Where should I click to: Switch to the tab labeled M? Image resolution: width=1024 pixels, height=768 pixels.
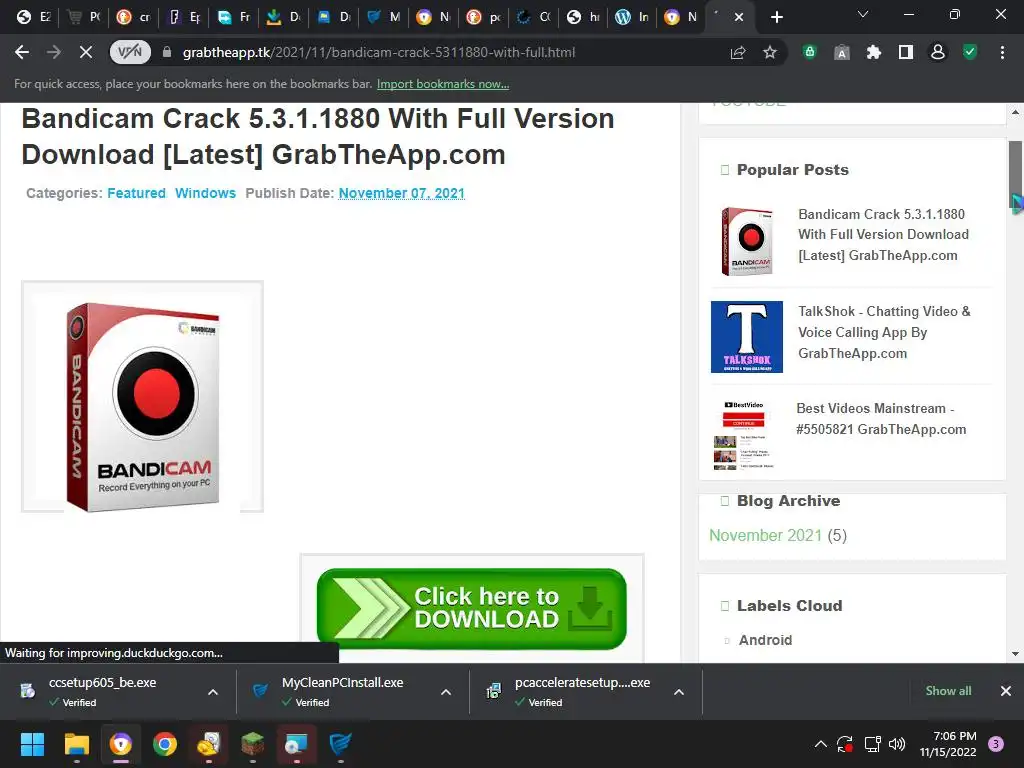[384, 18]
